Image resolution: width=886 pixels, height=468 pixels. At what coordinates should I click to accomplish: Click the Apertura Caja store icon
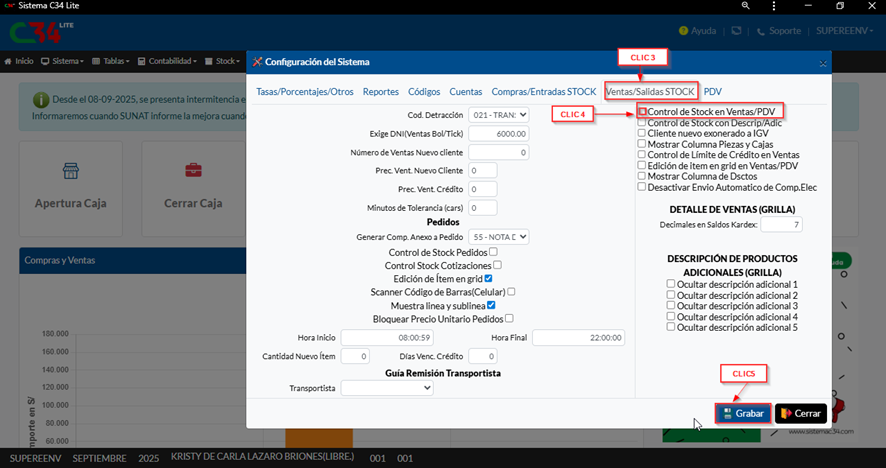tap(70, 171)
